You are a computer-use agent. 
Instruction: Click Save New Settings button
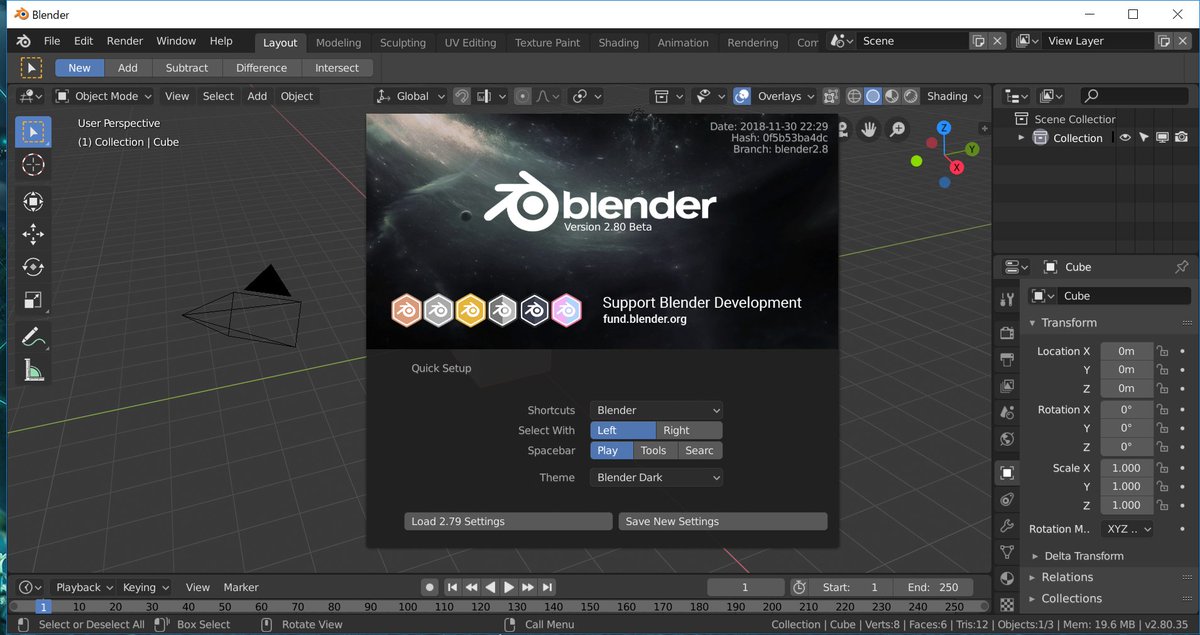click(723, 521)
